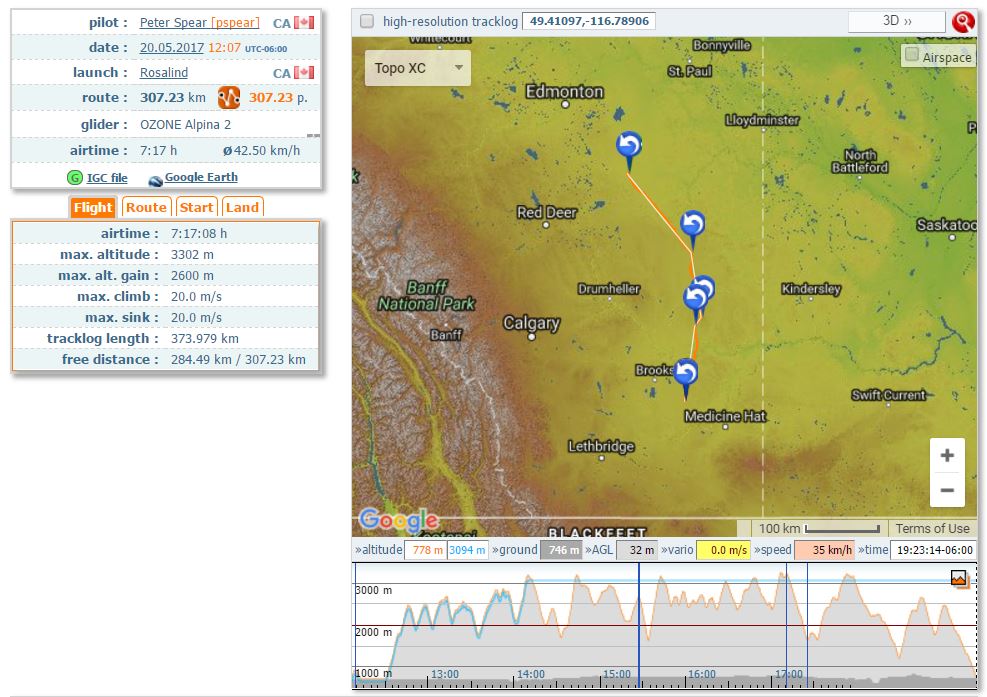This screenshot has width=987, height=697.
Task: Zoom in on the map
Action: 947,455
